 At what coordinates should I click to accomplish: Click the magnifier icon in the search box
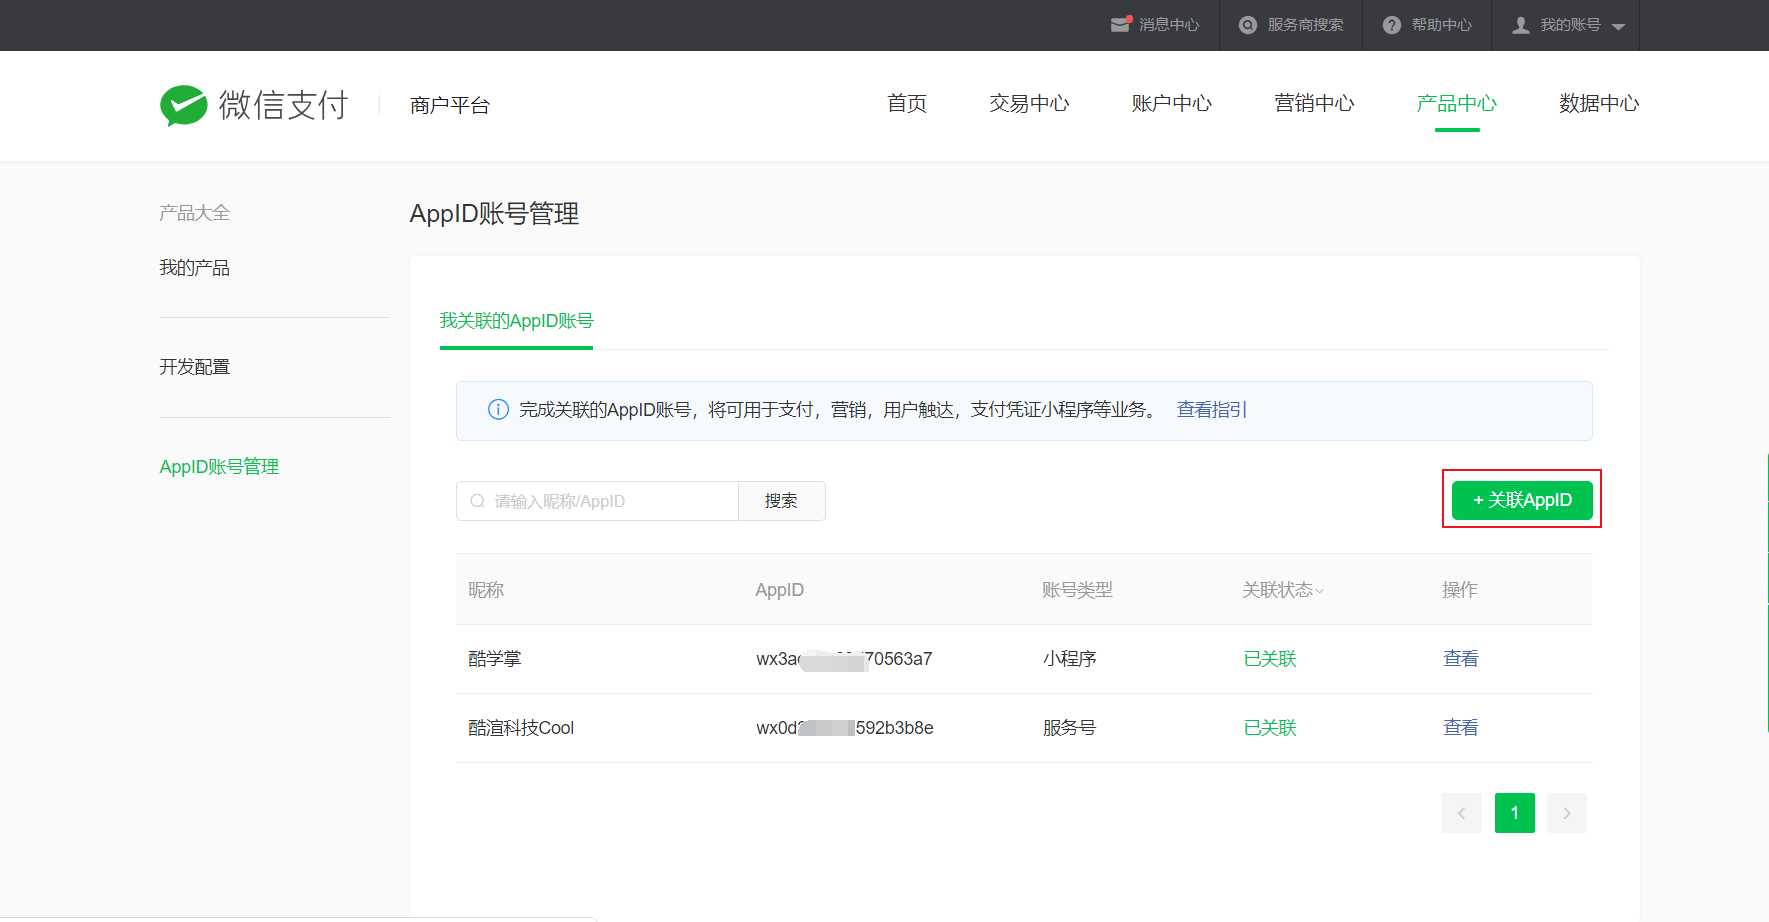[478, 501]
